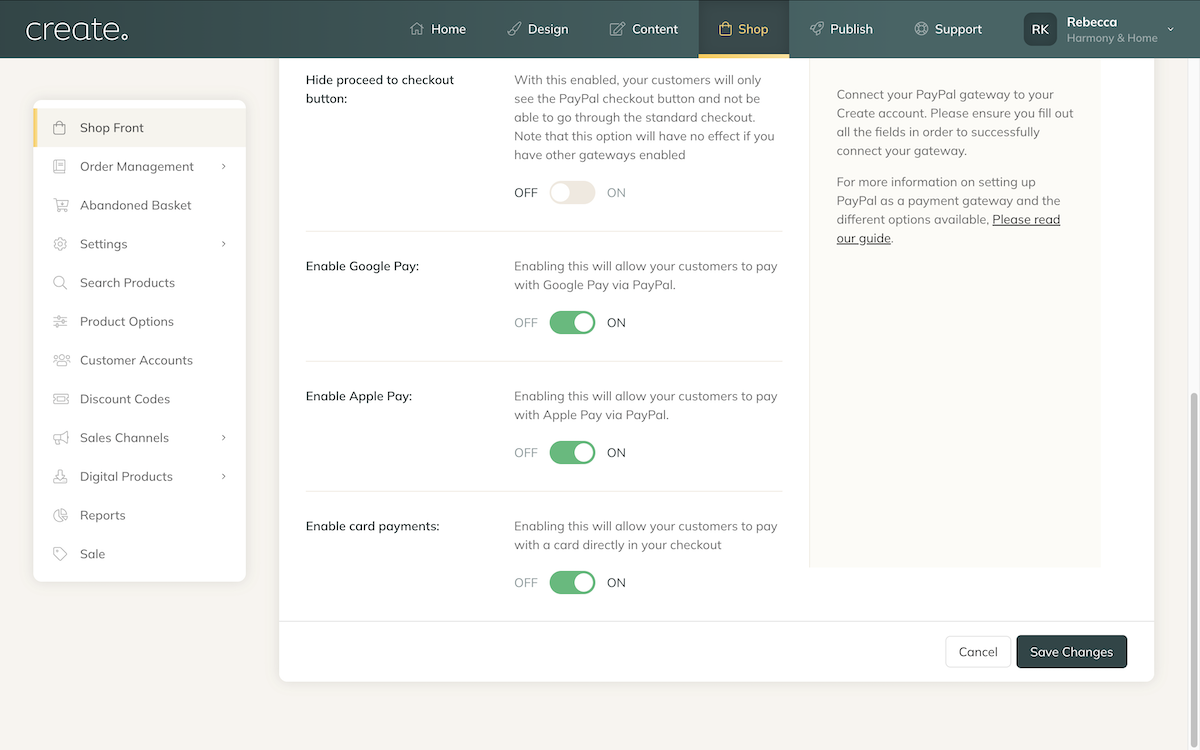The image size is (1200, 750).
Task: Click the page vertical scrollbar thumb
Action: [1194, 568]
